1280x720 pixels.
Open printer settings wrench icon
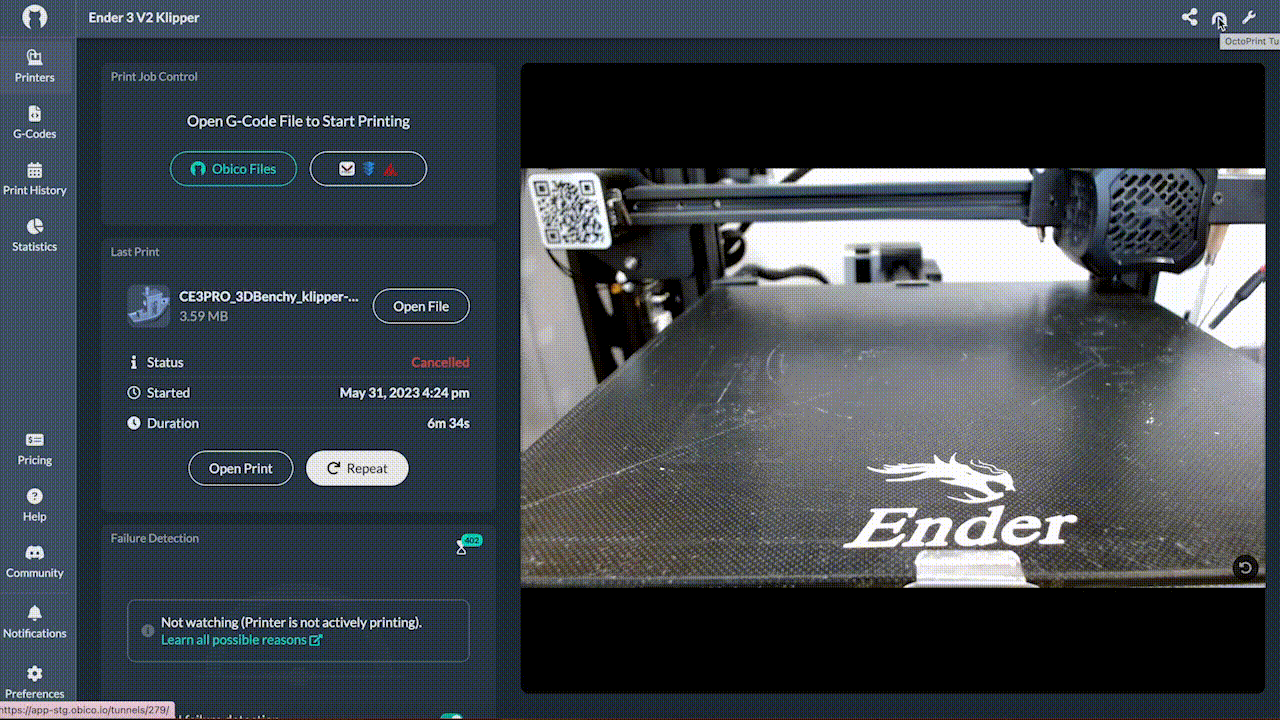(1248, 17)
